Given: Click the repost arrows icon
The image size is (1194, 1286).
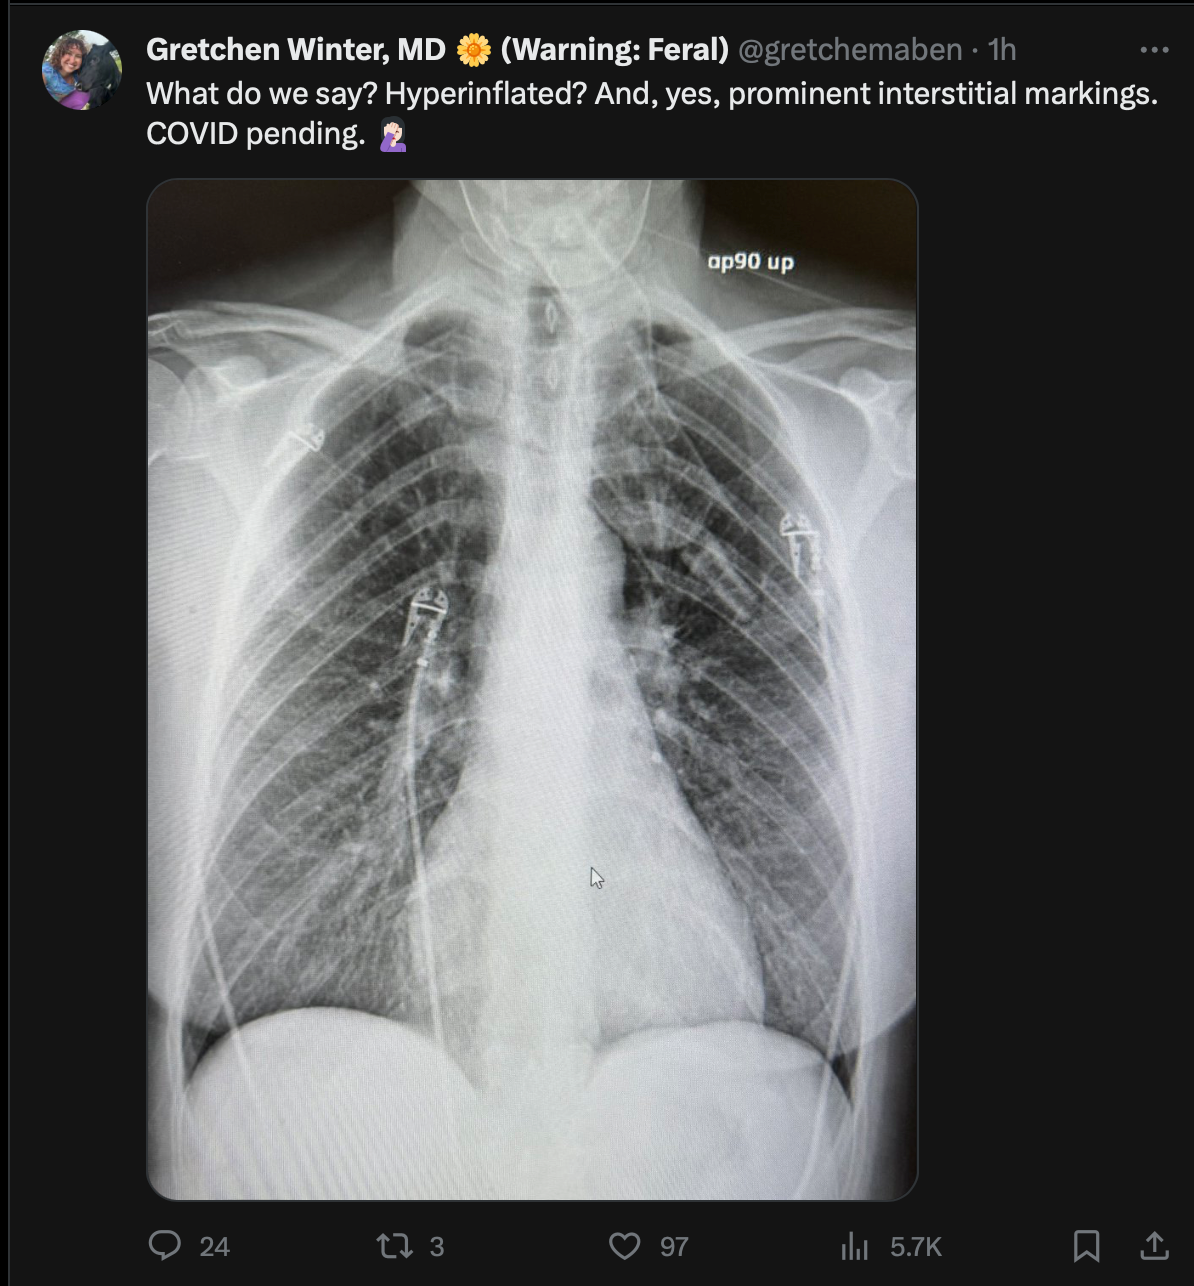Looking at the screenshot, I should pos(394,1246).
